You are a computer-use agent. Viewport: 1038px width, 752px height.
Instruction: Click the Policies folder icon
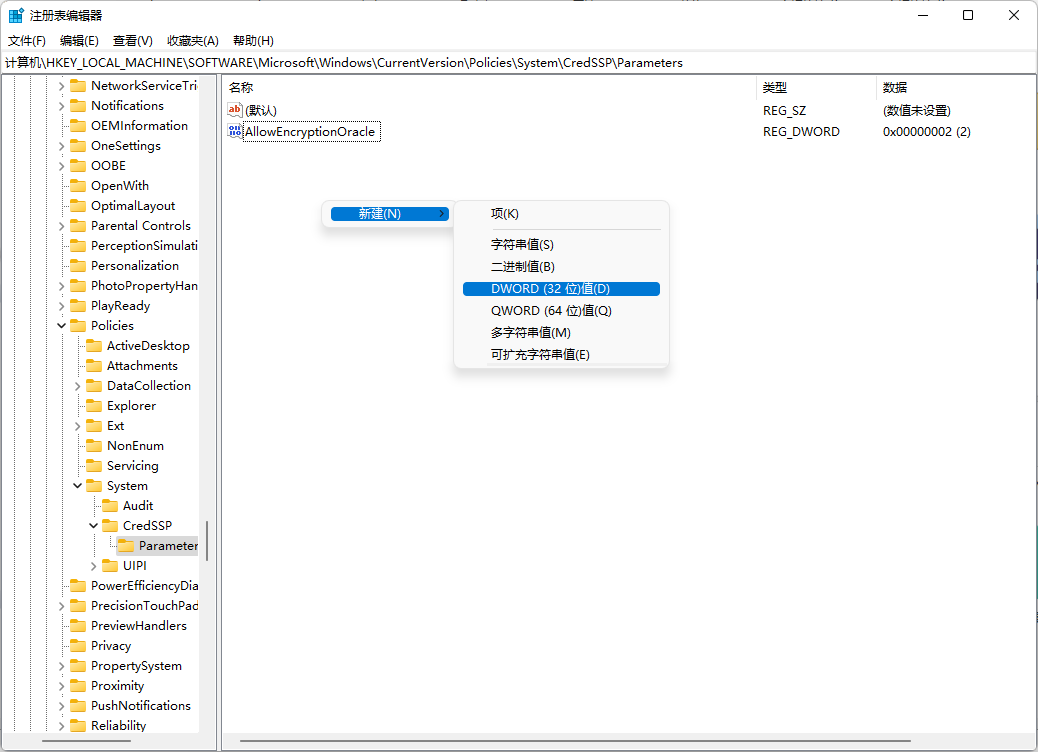click(x=77, y=326)
